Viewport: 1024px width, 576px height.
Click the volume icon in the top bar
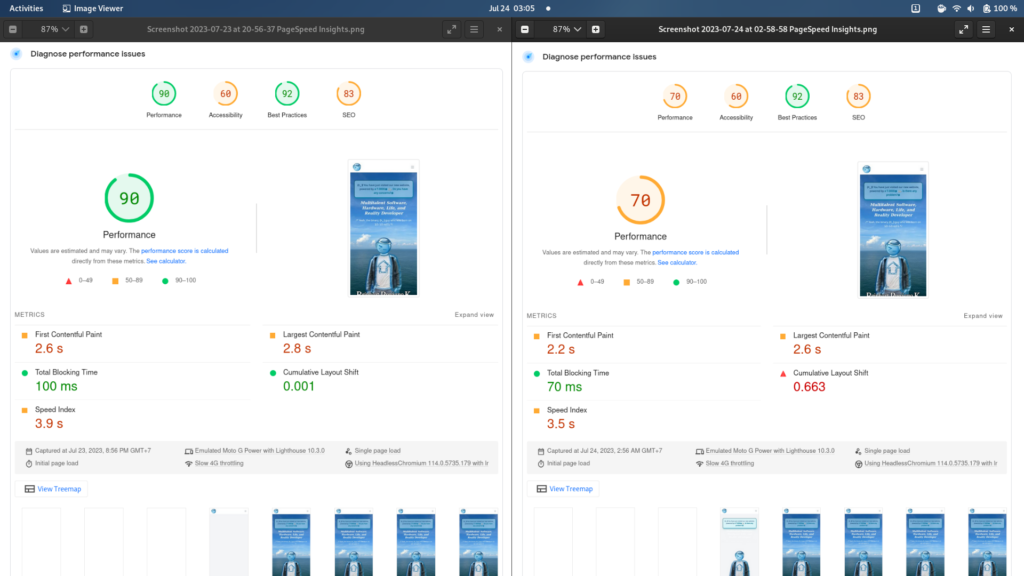(x=970, y=8)
